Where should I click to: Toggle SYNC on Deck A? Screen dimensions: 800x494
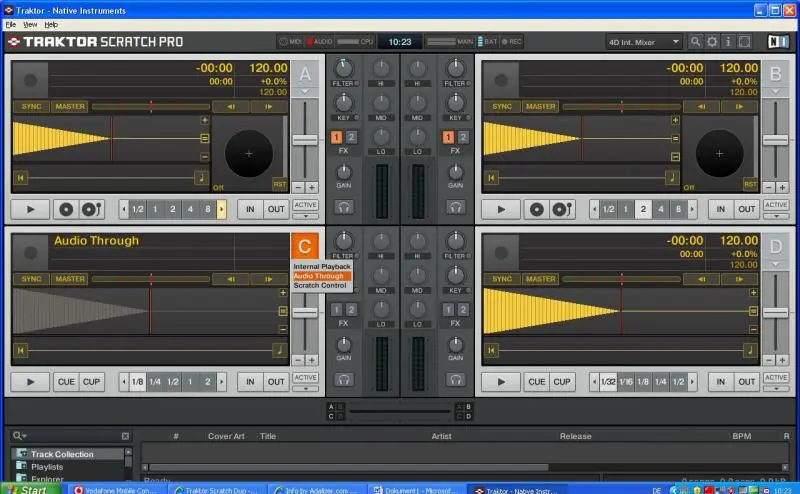[31, 106]
